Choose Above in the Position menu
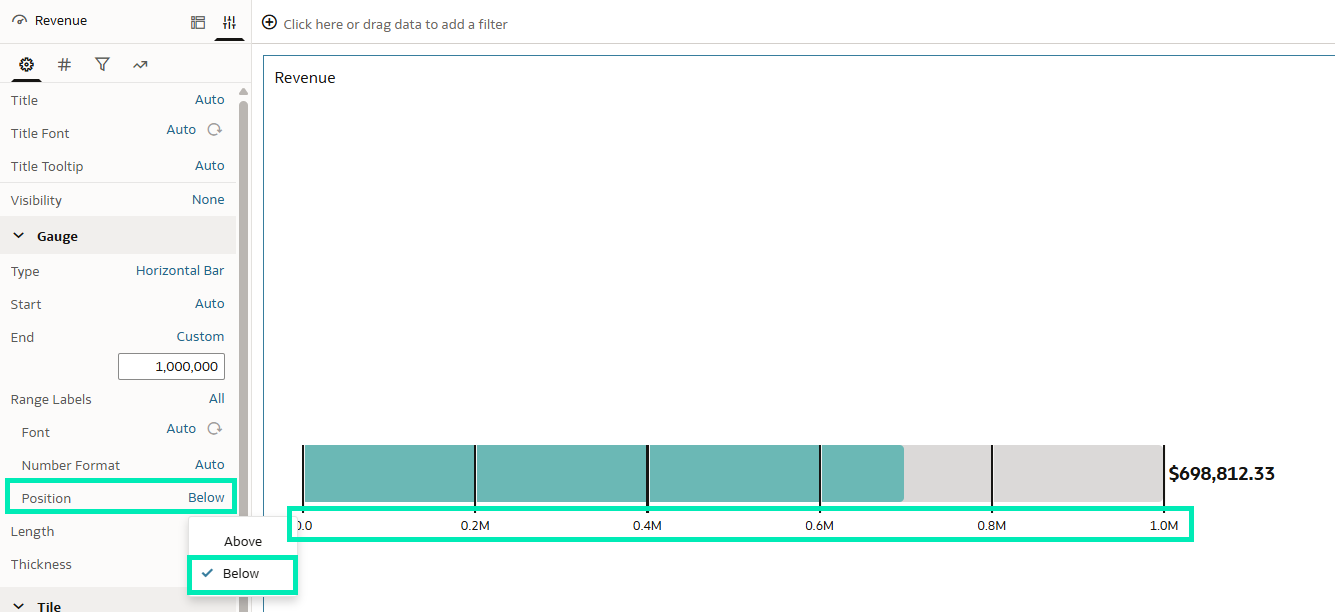The width and height of the screenshot is (1335, 612). tap(243, 541)
